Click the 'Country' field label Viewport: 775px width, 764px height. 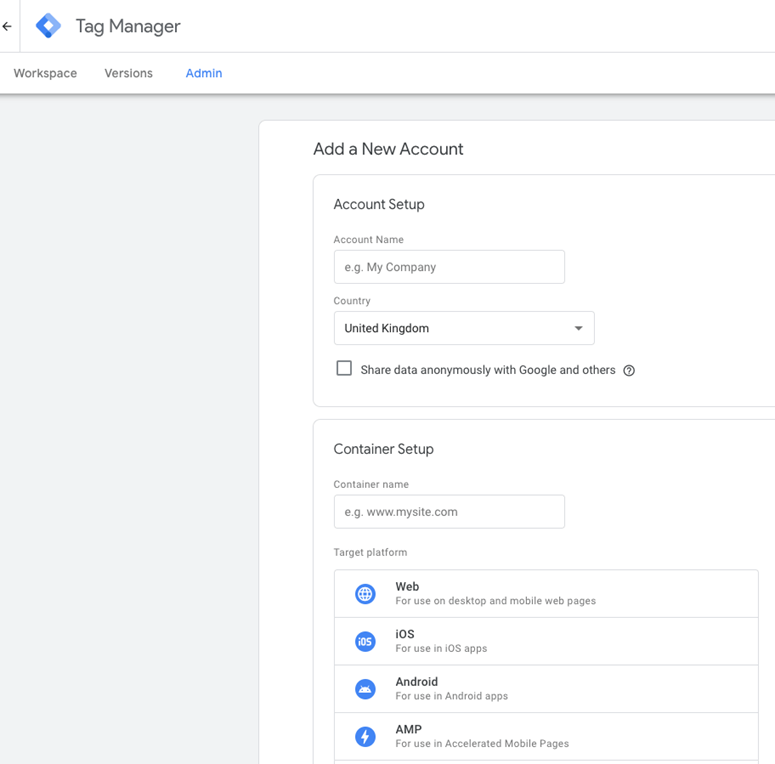click(x=352, y=301)
